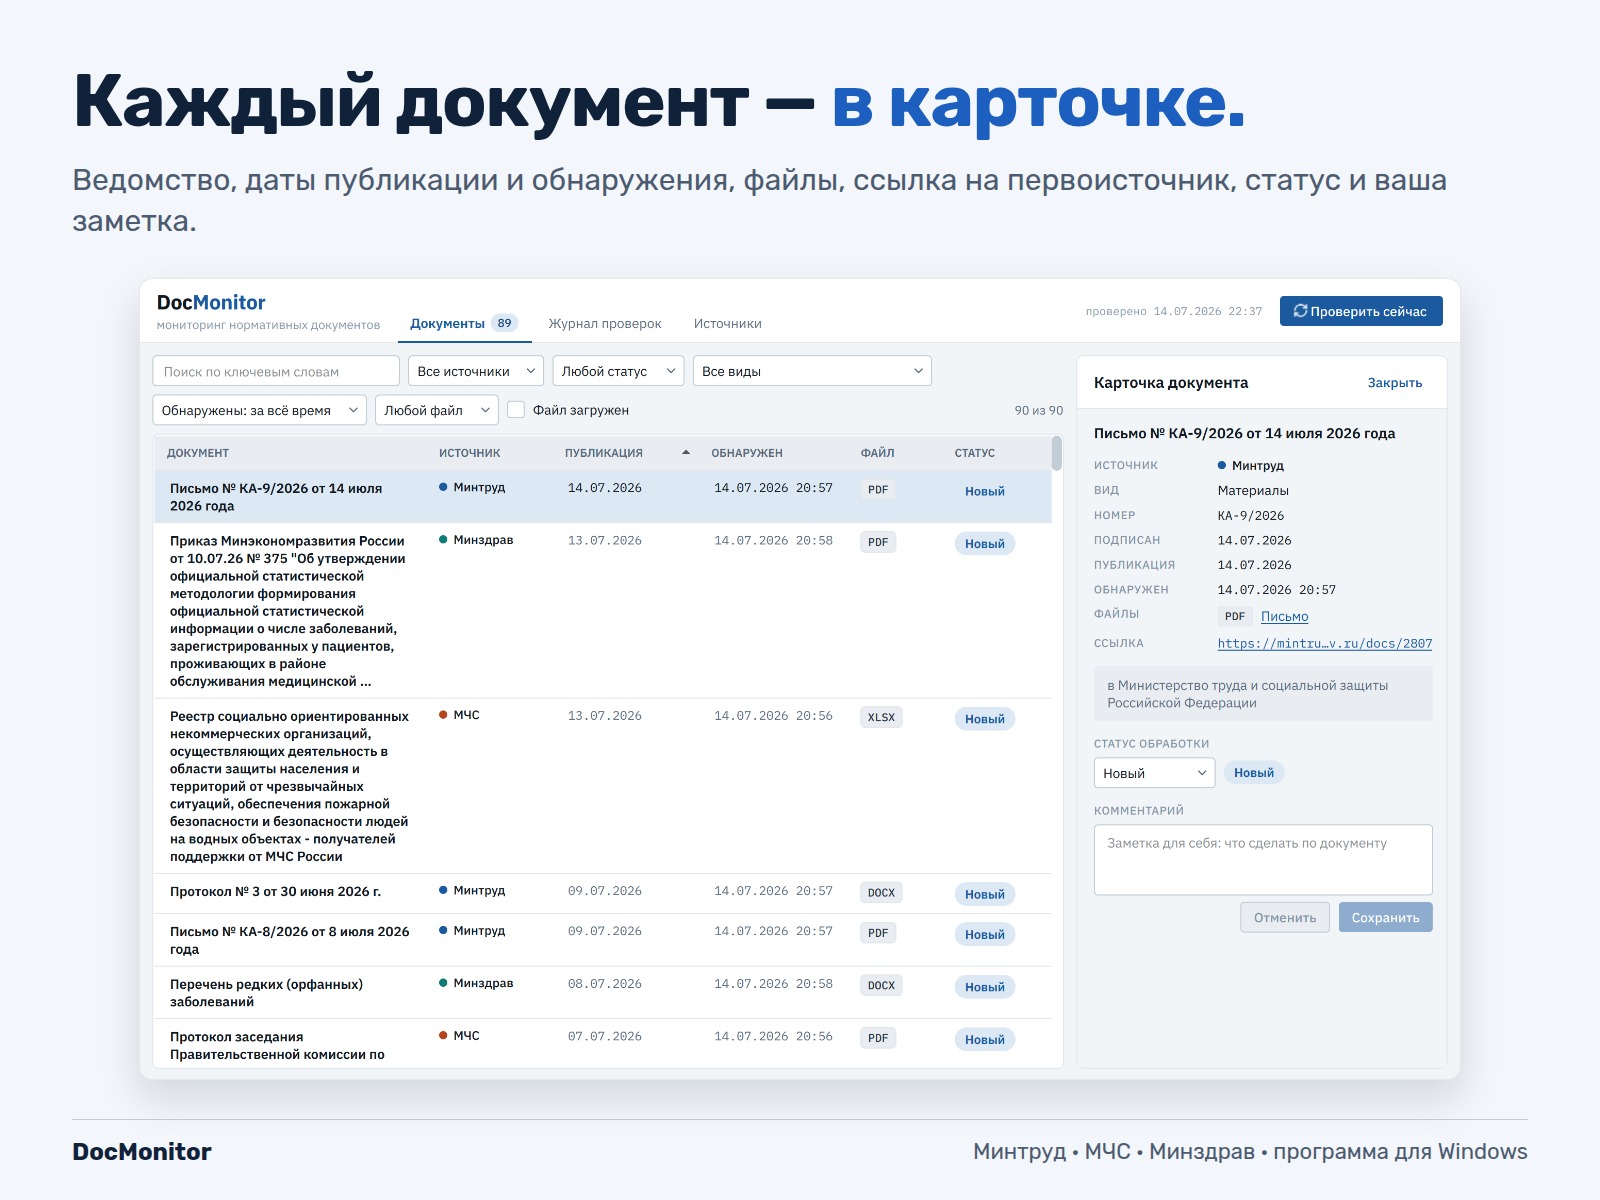
Task: Open the Все источники dropdown
Action: tap(476, 371)
